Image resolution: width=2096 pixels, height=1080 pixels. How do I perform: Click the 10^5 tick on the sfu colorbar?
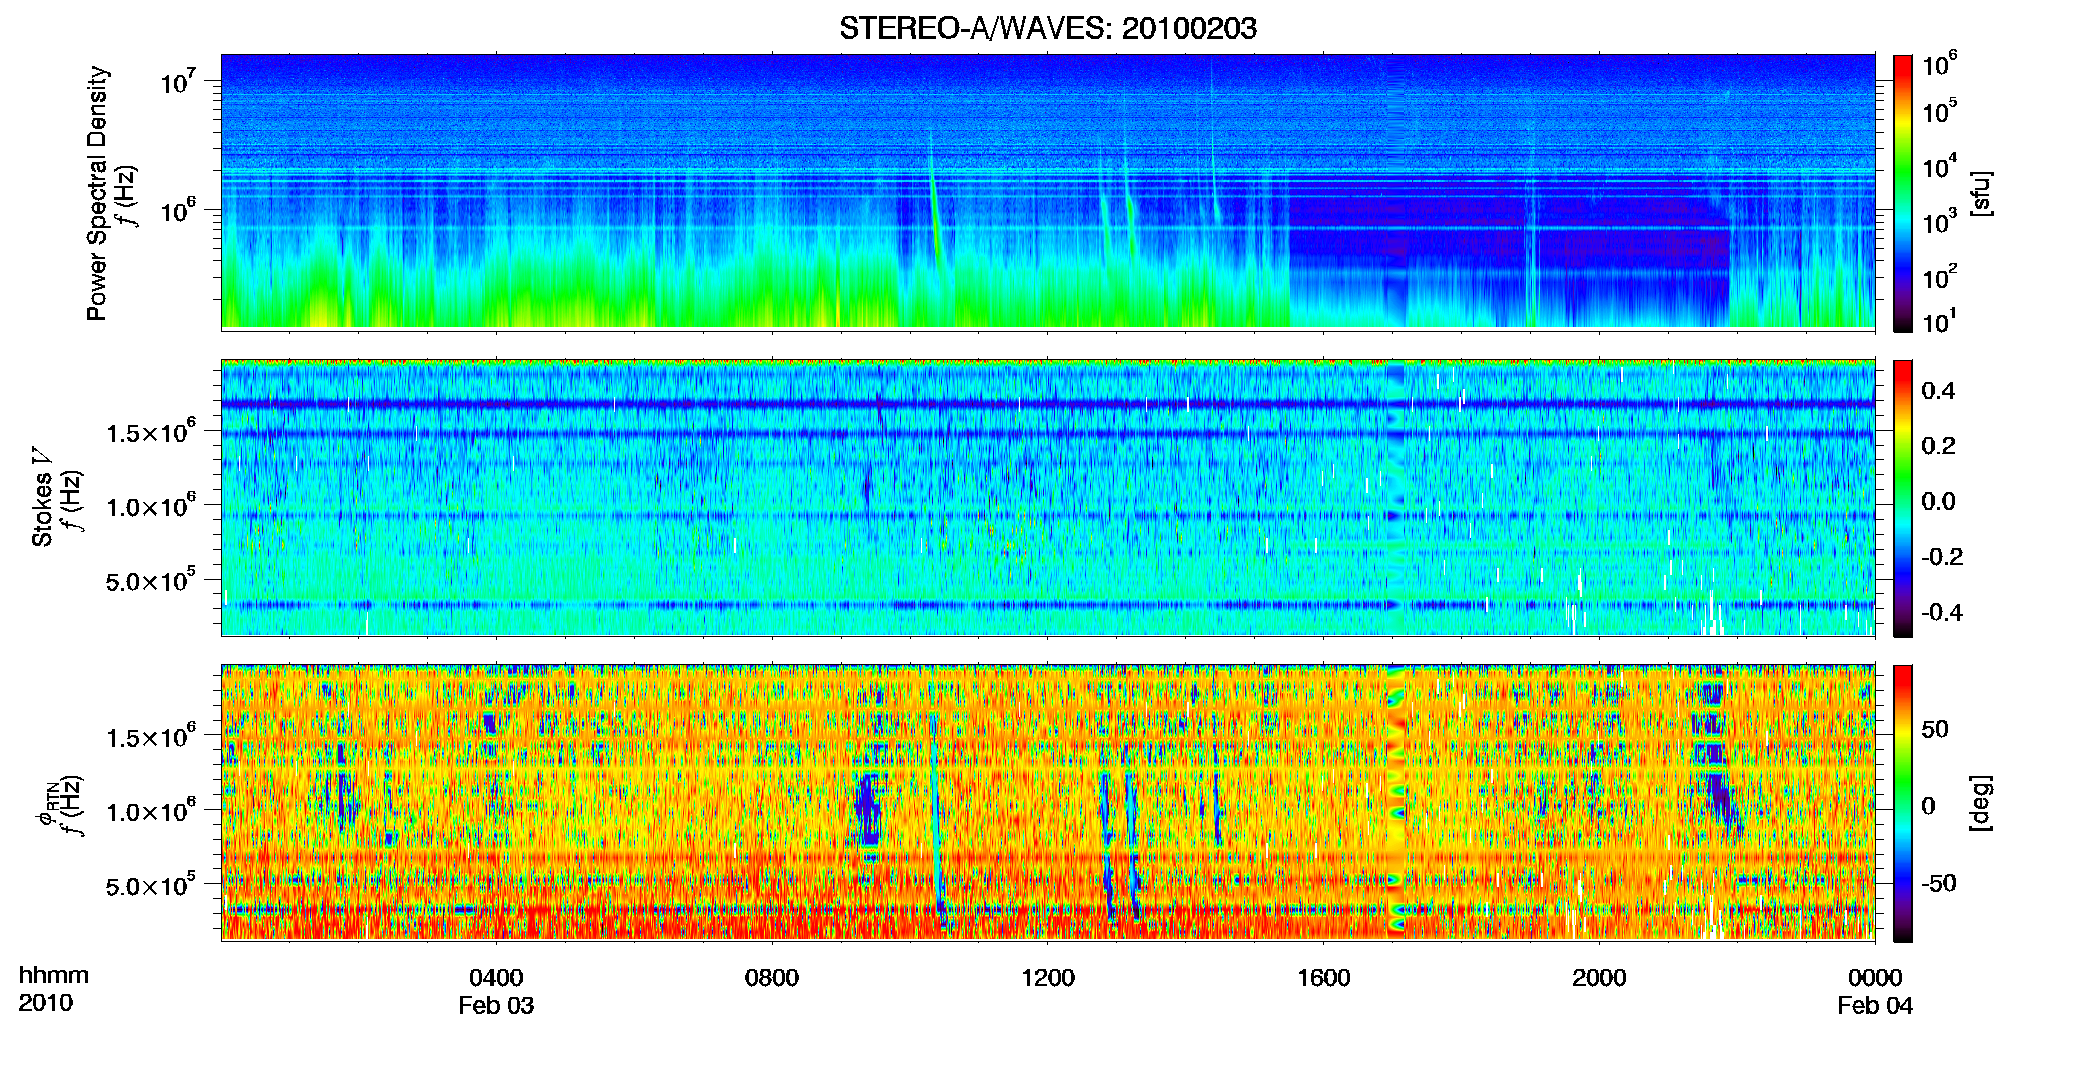click(1940, 112)
